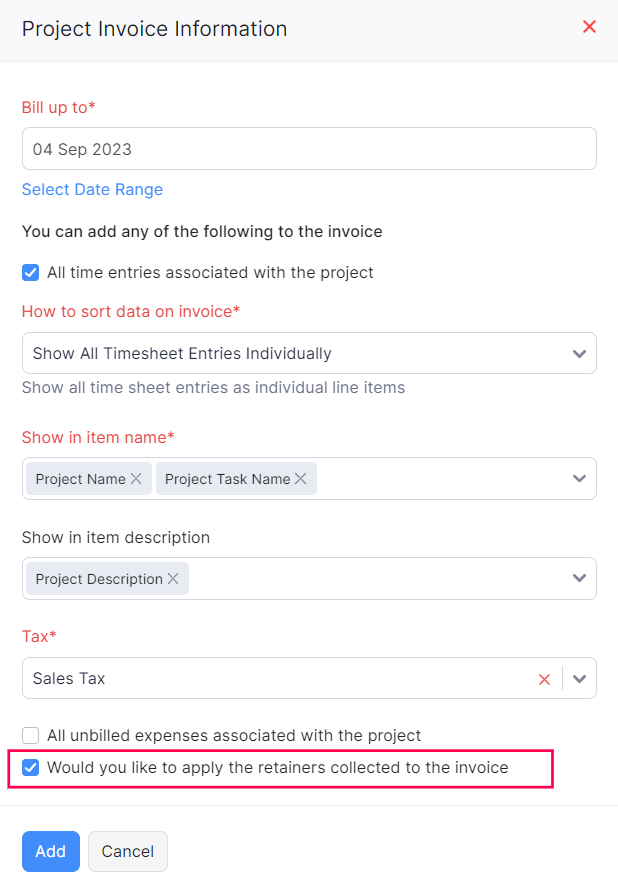Click the item description dropdown arrow
Screen dimensions: 618x894
pos(578,578)
